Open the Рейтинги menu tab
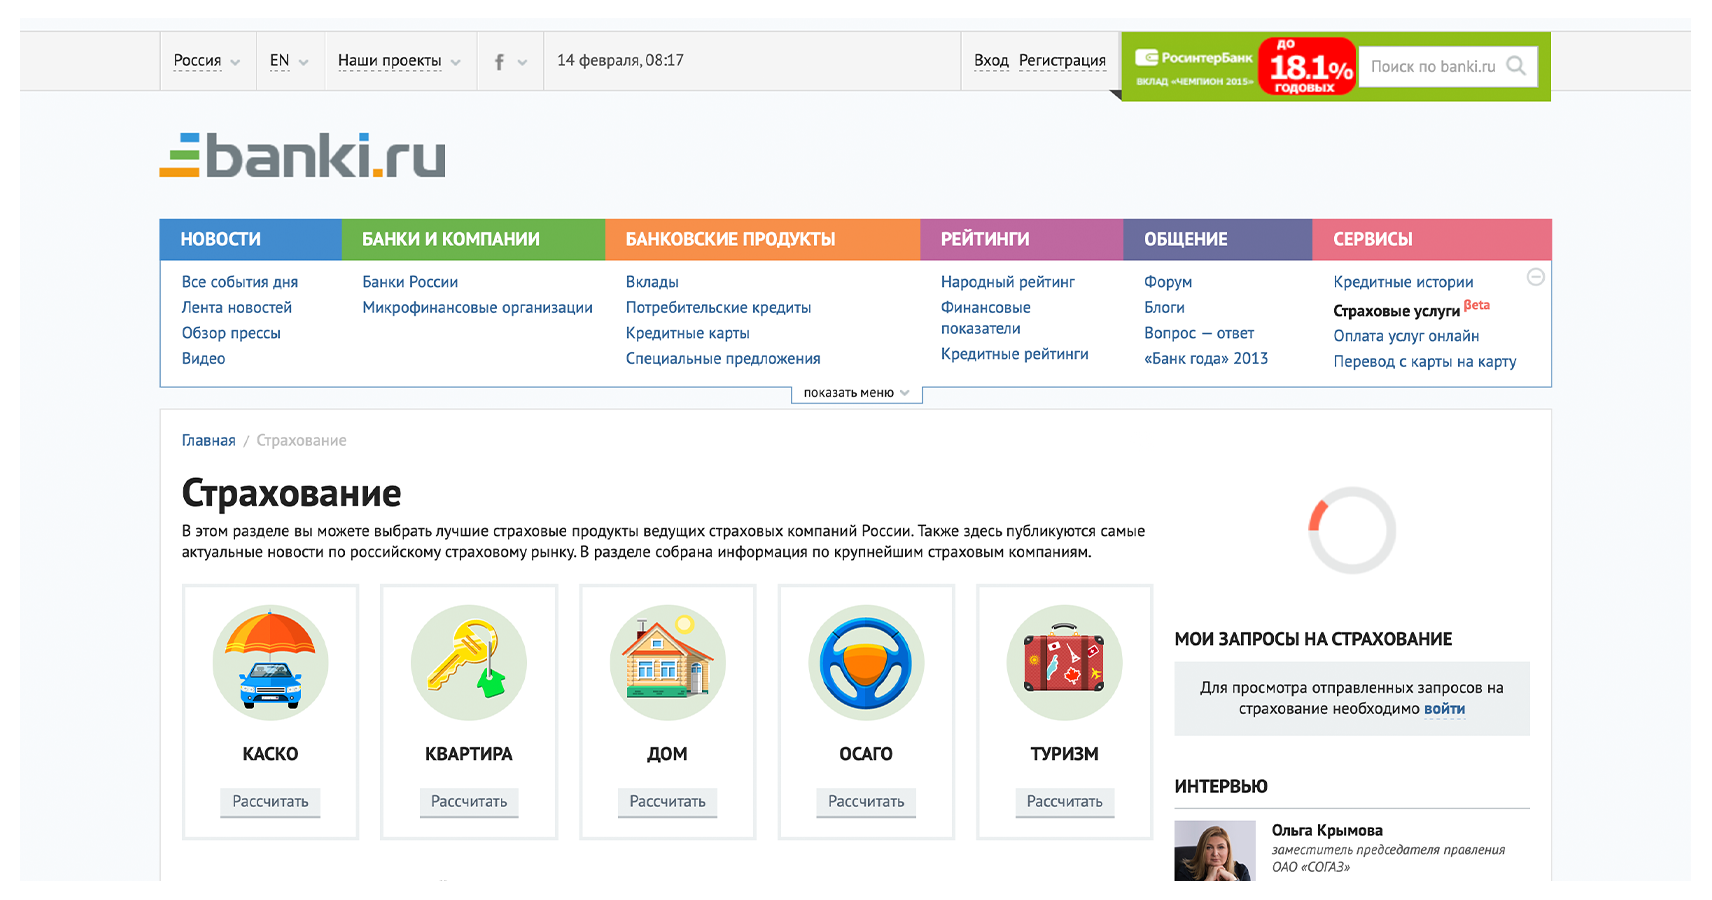 [985, 239]
